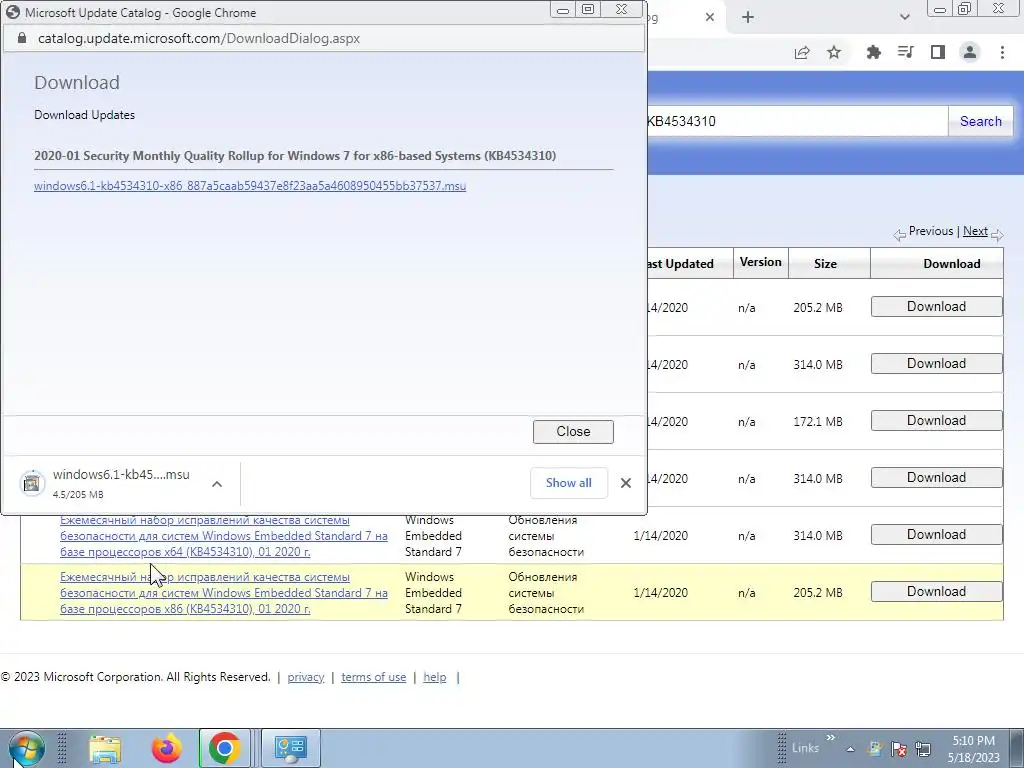Click Download for the 172.1 MB update
This screenshot has width=1024, height=768.
point(936,421)
